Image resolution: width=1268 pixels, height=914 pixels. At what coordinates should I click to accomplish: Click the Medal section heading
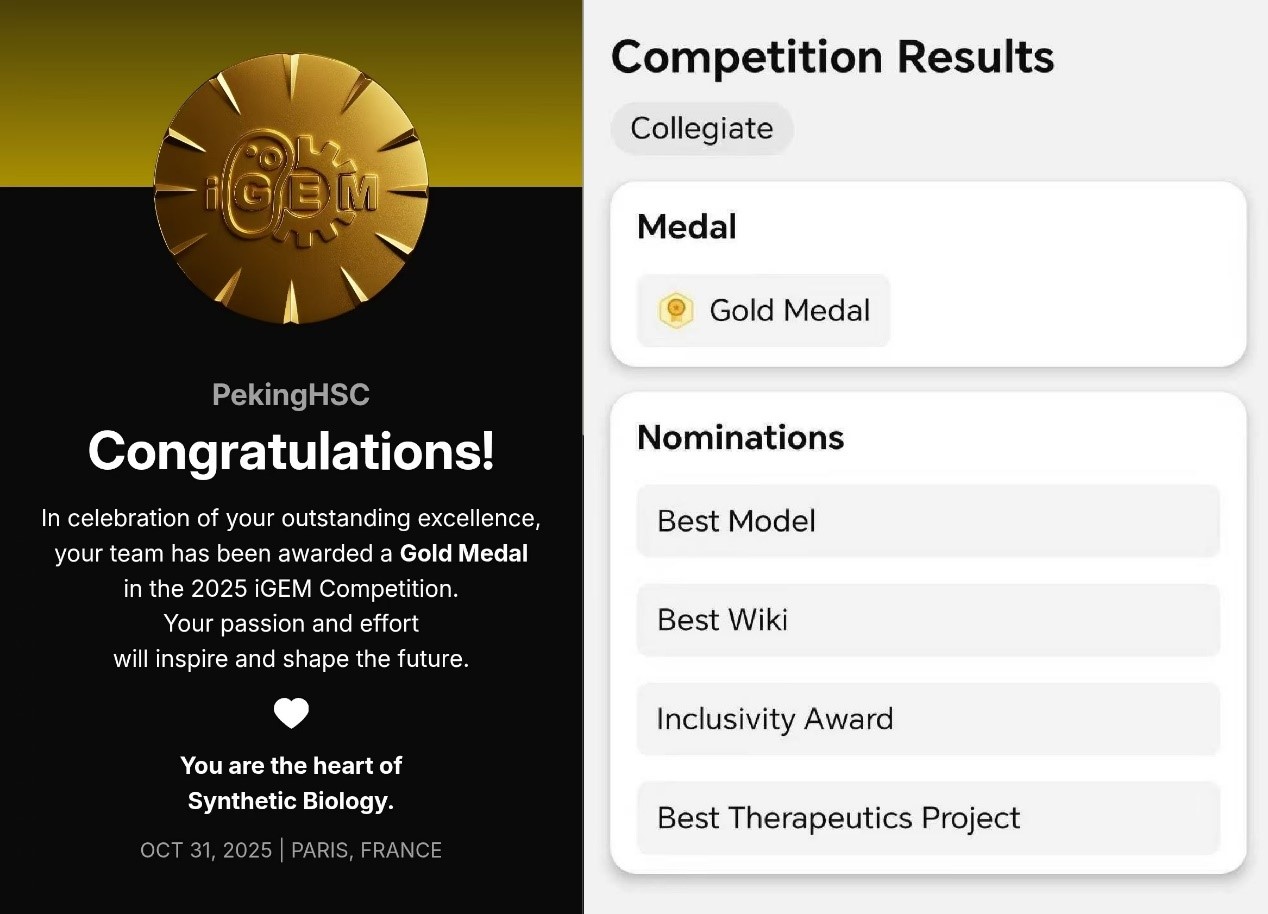[x=687, y=227]
